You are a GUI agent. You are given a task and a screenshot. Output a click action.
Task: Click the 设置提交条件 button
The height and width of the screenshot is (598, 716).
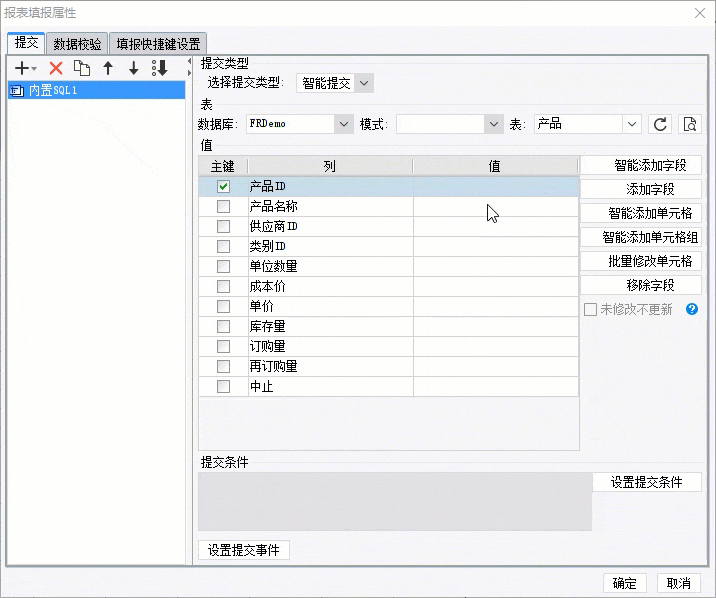click(647, 482)
